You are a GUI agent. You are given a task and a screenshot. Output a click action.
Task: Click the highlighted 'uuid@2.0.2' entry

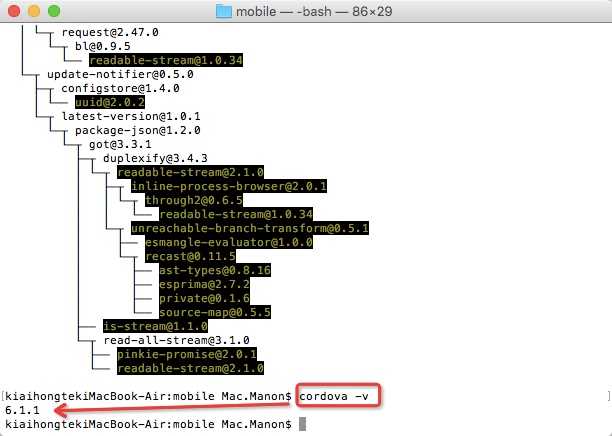110,103
